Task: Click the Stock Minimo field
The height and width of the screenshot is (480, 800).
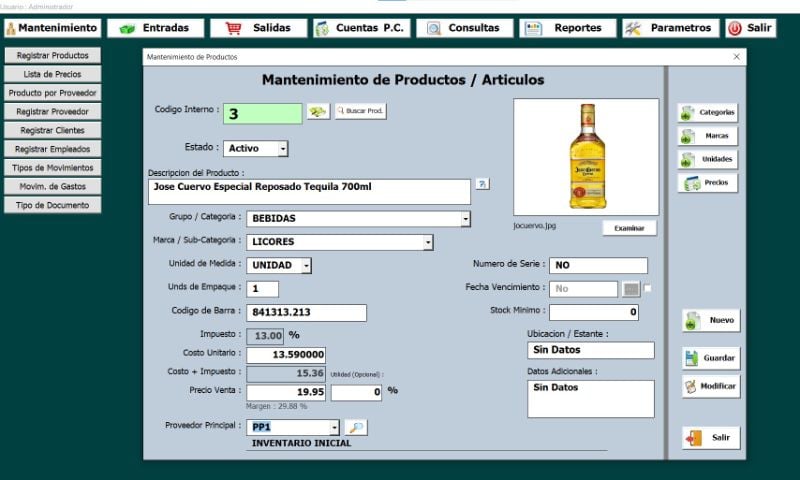Action: click(594, 312)
